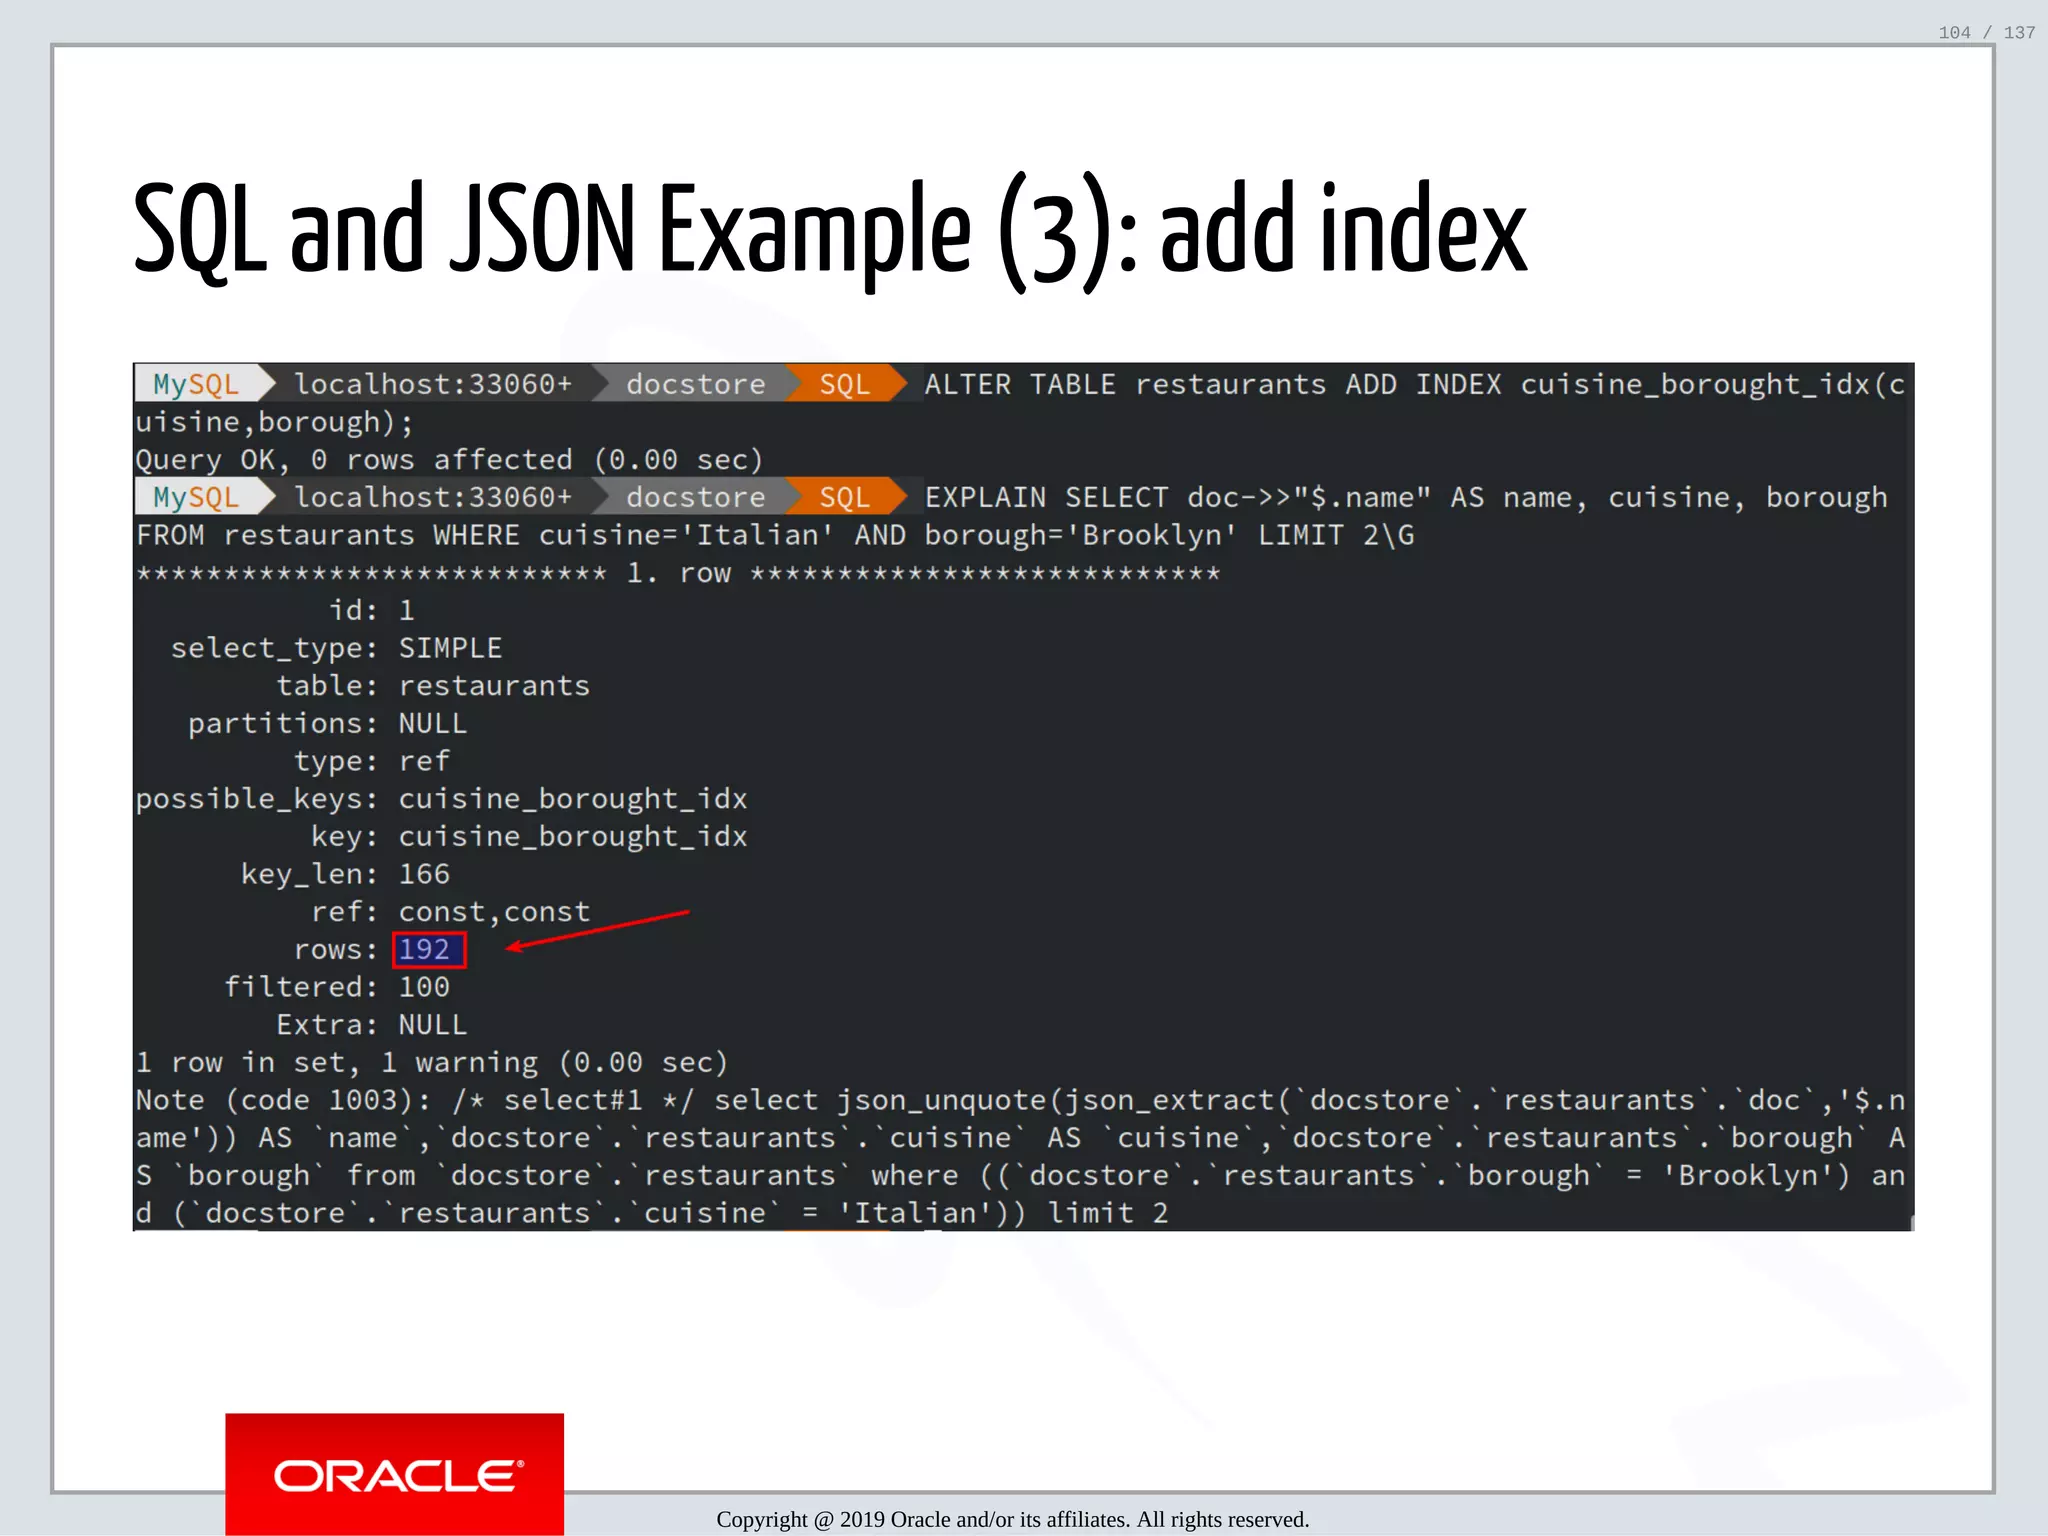Click the Oracle copyright 2019 footer text
This screenshot has height=1536, width=2048.
1013,1519
